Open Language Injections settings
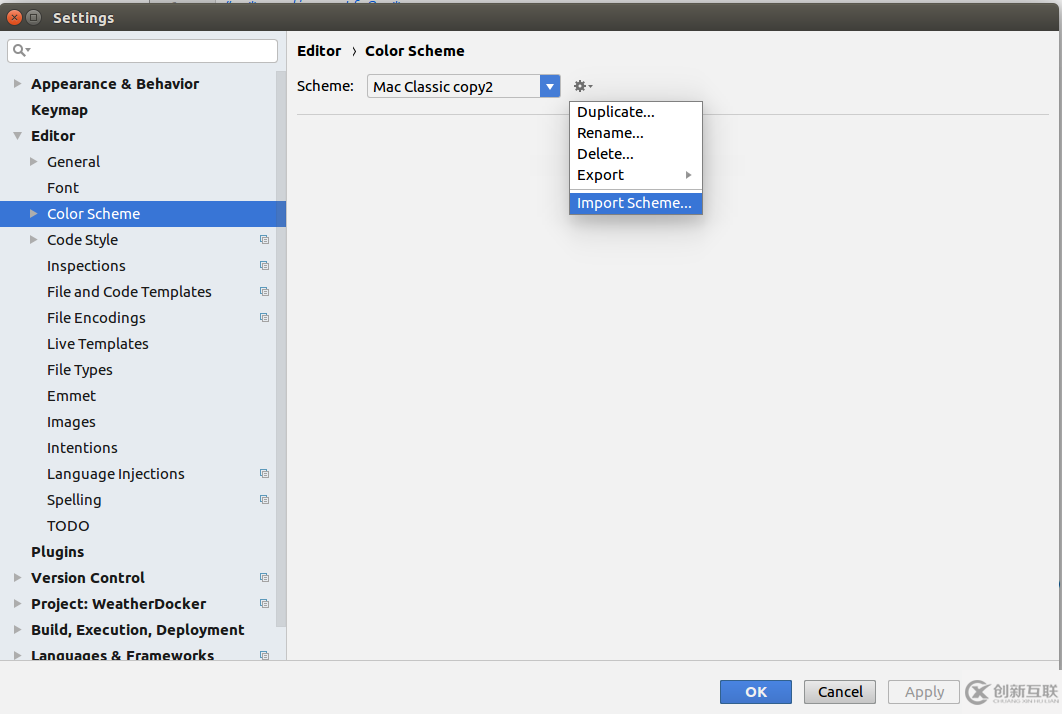This screenshot has width=1062, height=714. click(x=116, y=474)
